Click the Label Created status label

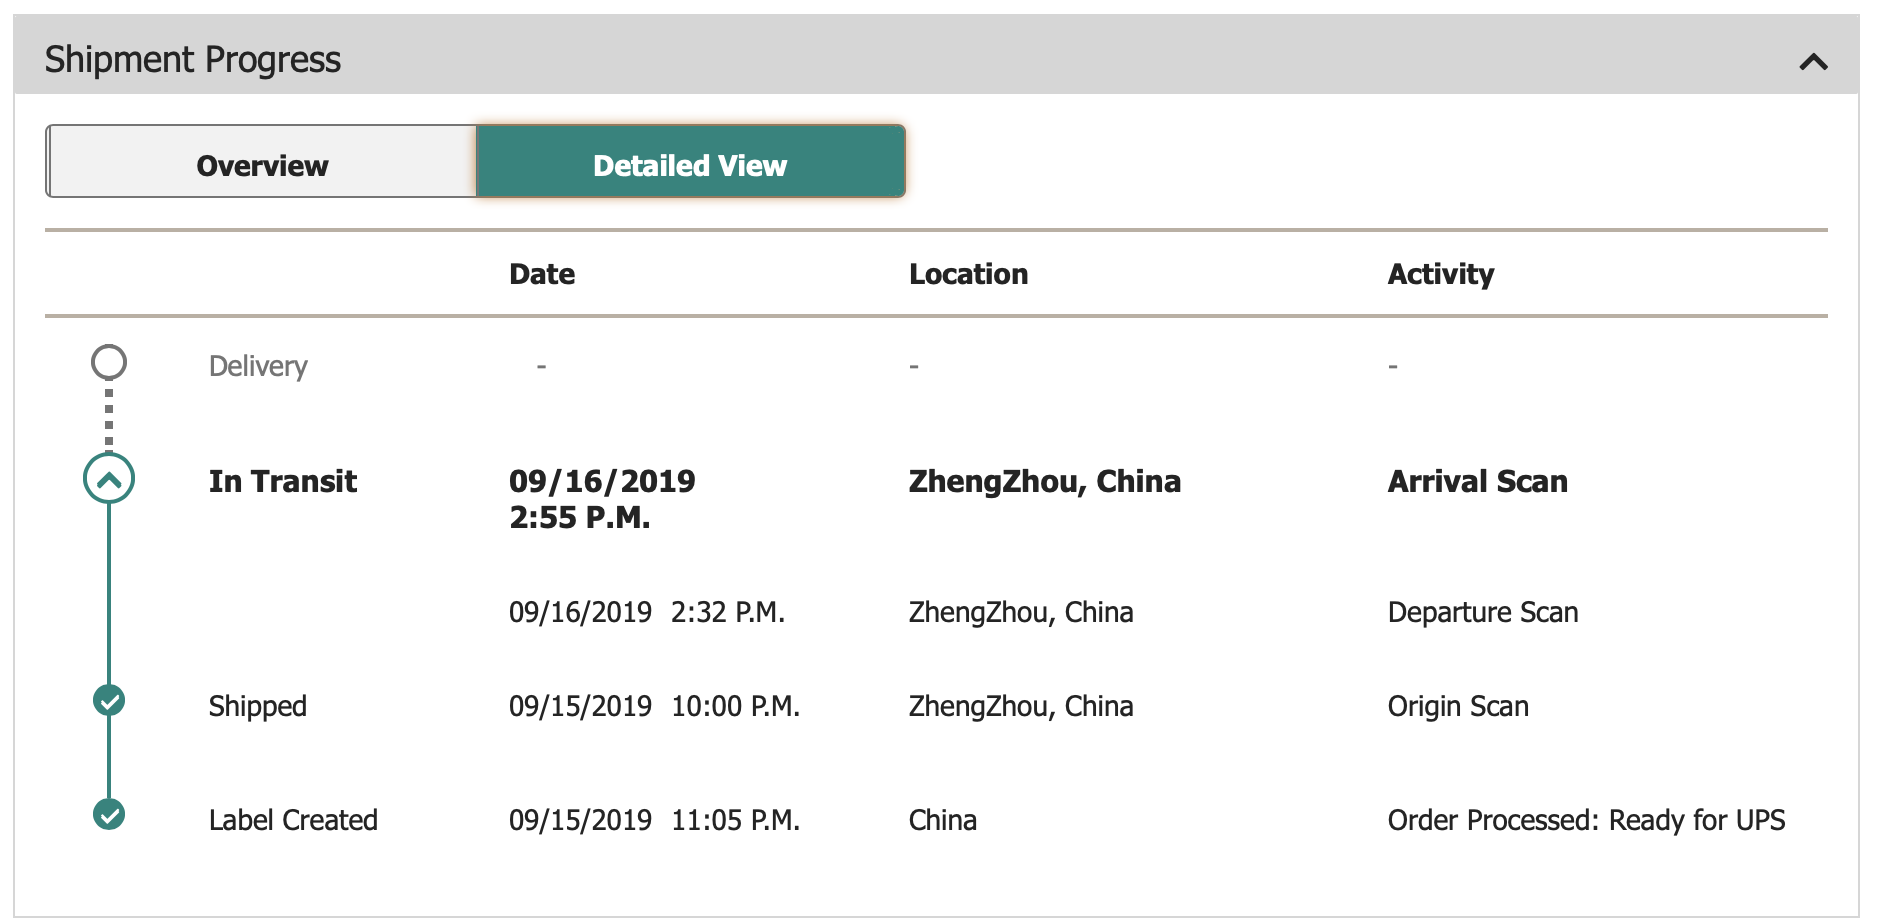293,820
